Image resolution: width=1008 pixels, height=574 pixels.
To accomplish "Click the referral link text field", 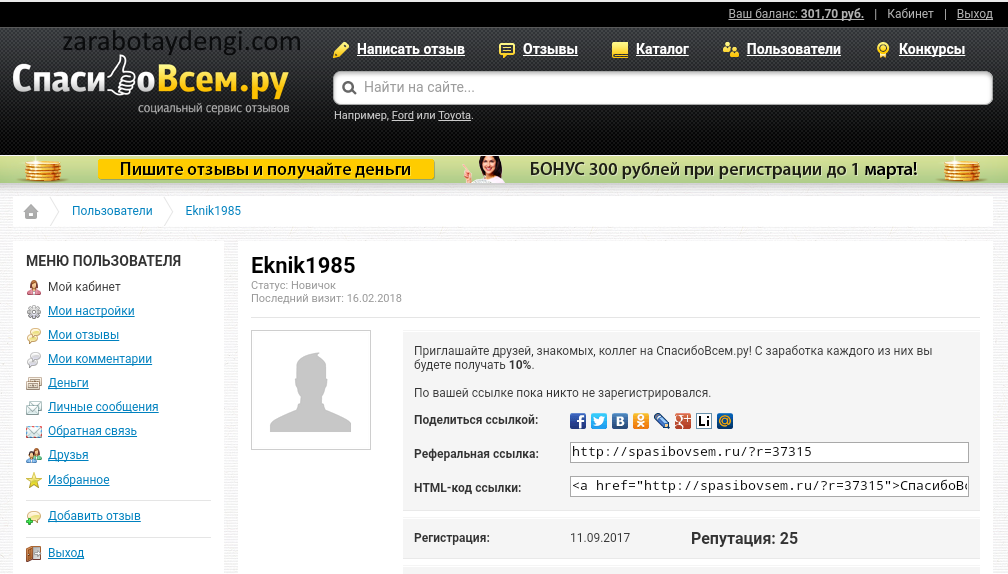I will click(768, 452).
